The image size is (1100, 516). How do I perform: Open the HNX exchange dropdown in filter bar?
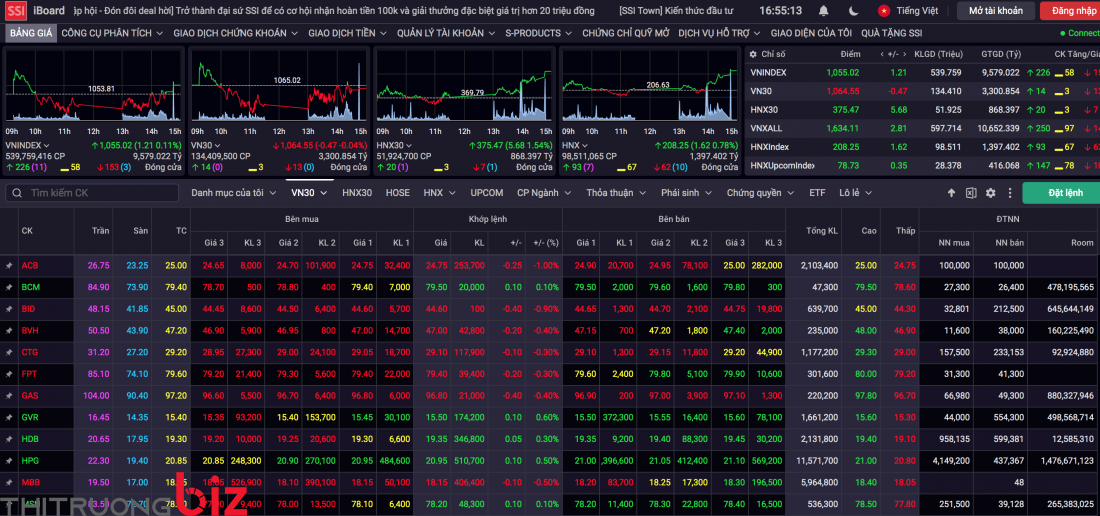pyautogui.click(x=438, y=193)
